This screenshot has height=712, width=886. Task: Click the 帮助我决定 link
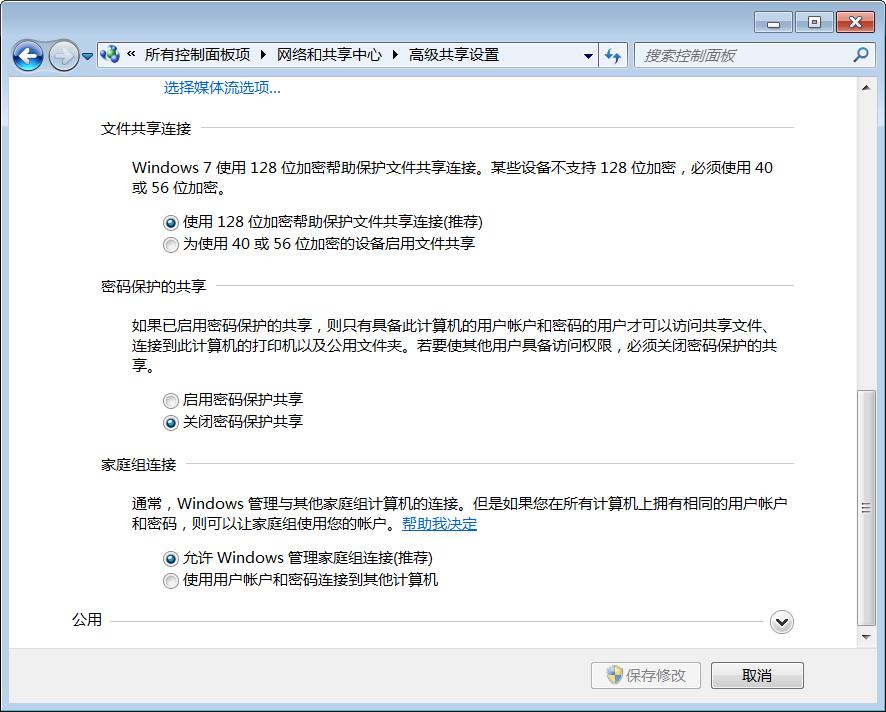[x=441, y=524]
